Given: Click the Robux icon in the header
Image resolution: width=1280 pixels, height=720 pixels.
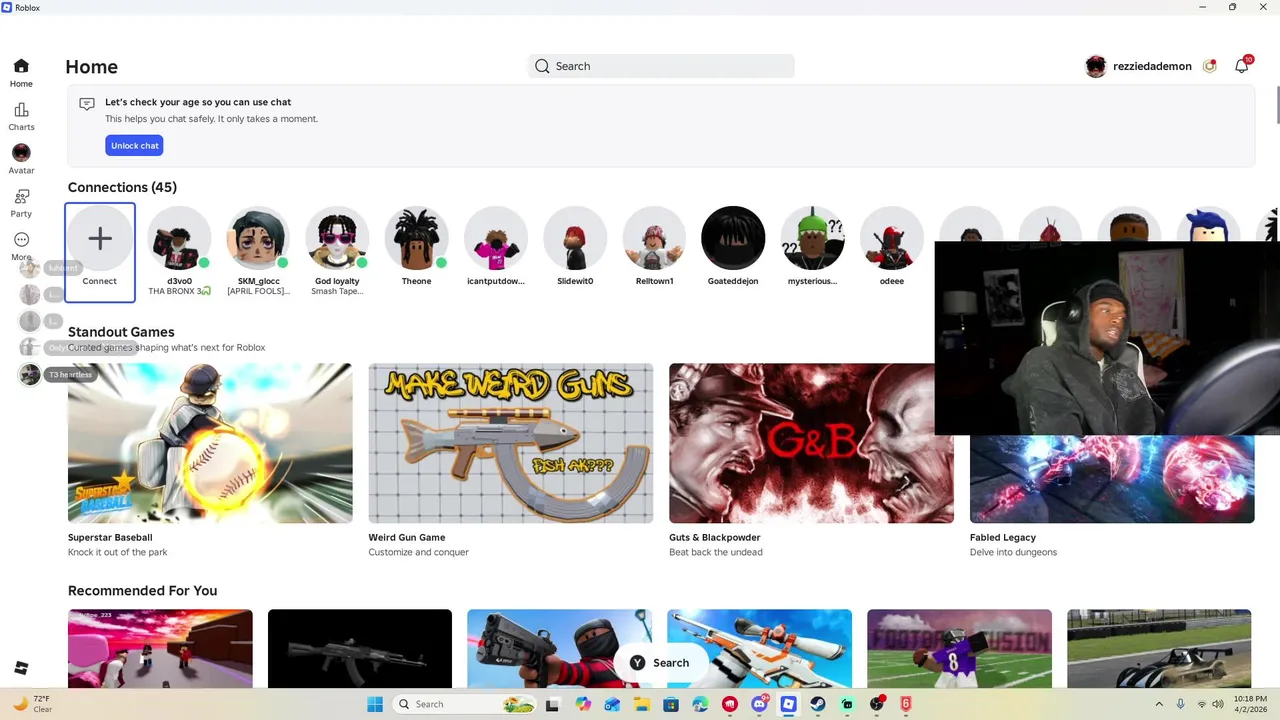Looking at the screenshot, I should pyautogui.click(x=1210, y=66).
